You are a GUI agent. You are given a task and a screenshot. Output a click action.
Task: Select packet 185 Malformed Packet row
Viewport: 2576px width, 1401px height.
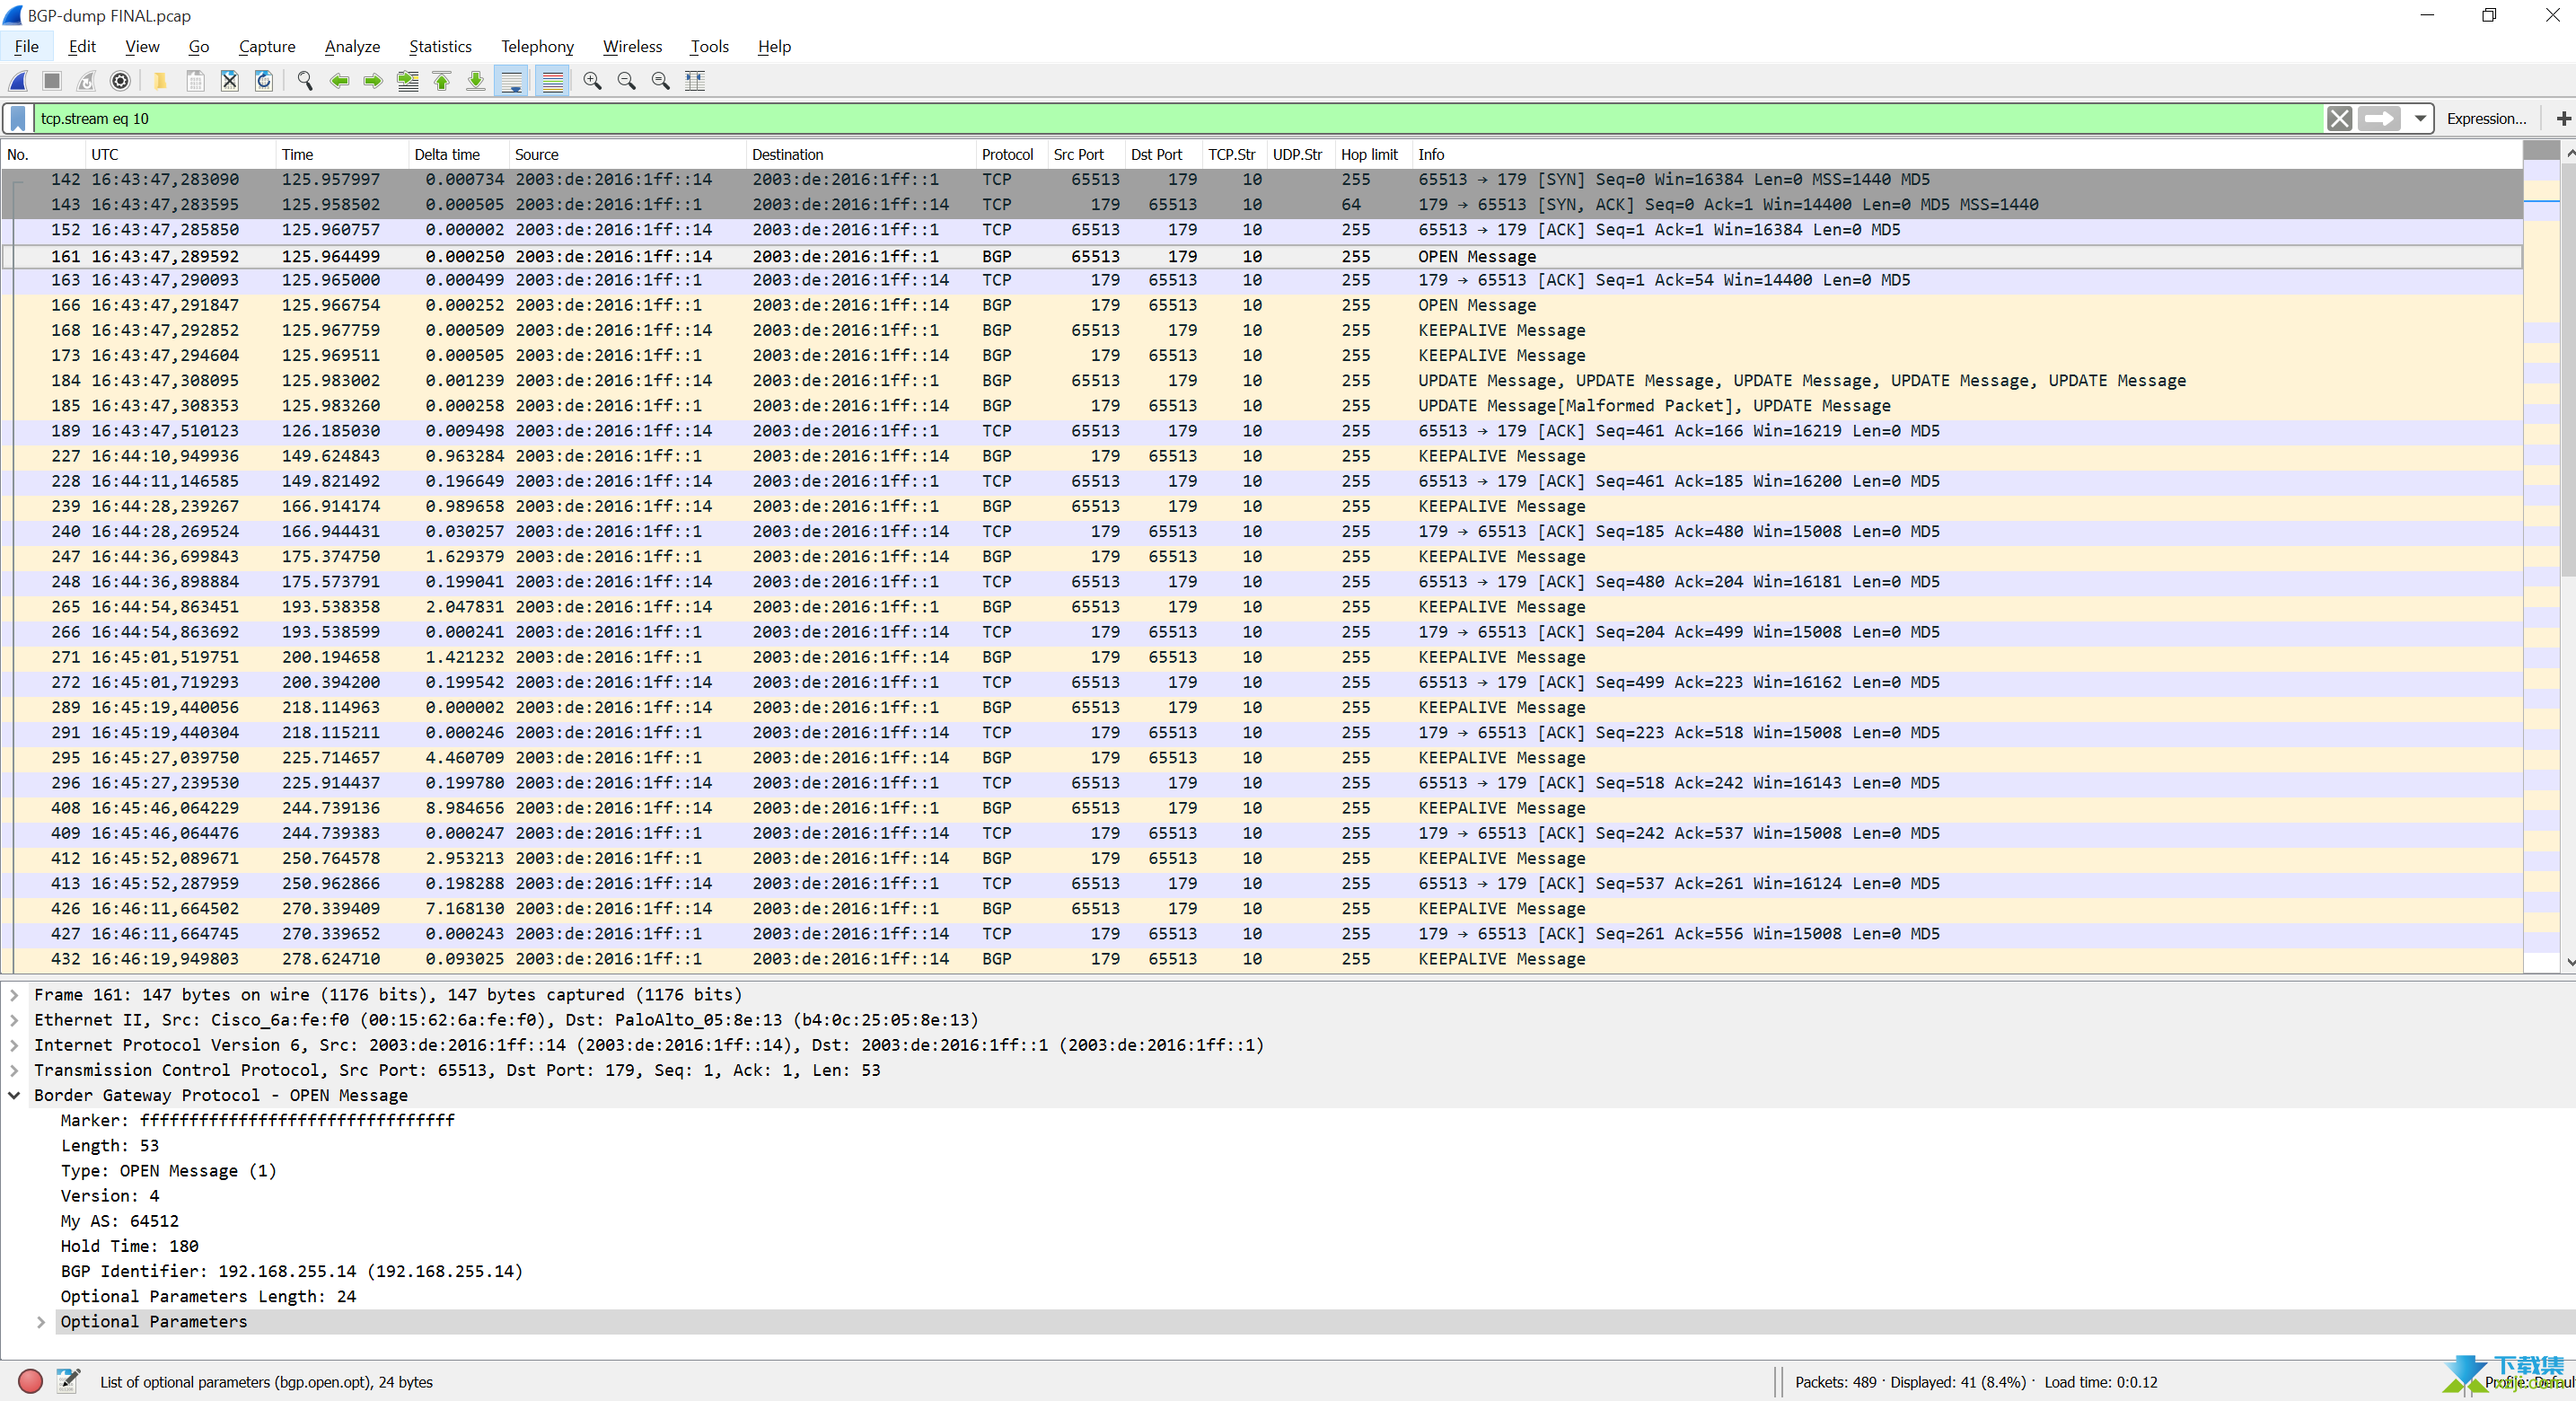click(x=1262, y=405)
